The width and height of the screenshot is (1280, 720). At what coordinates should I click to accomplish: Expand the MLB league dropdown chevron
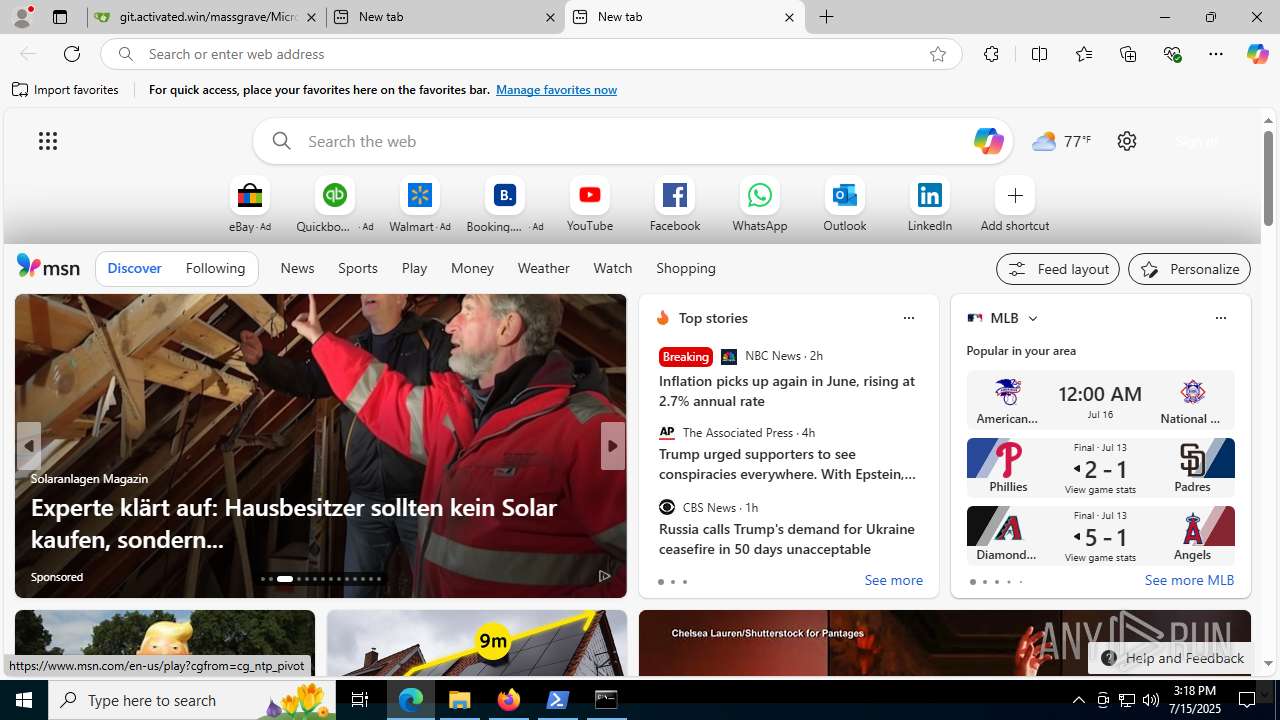pyautogui.click(x=1033, y=318)
